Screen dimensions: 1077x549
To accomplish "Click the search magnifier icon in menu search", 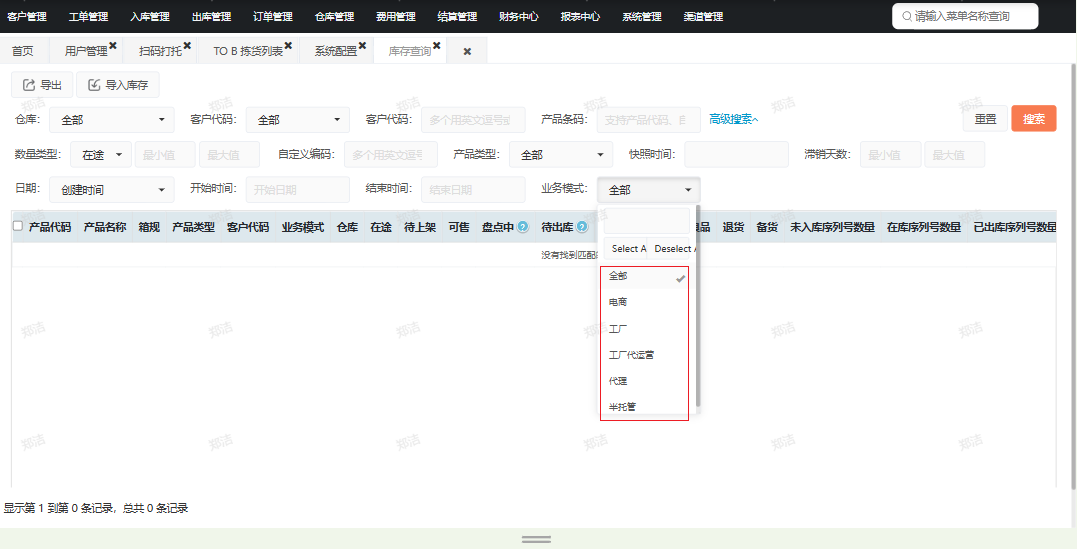I will [x=907, y=16].
